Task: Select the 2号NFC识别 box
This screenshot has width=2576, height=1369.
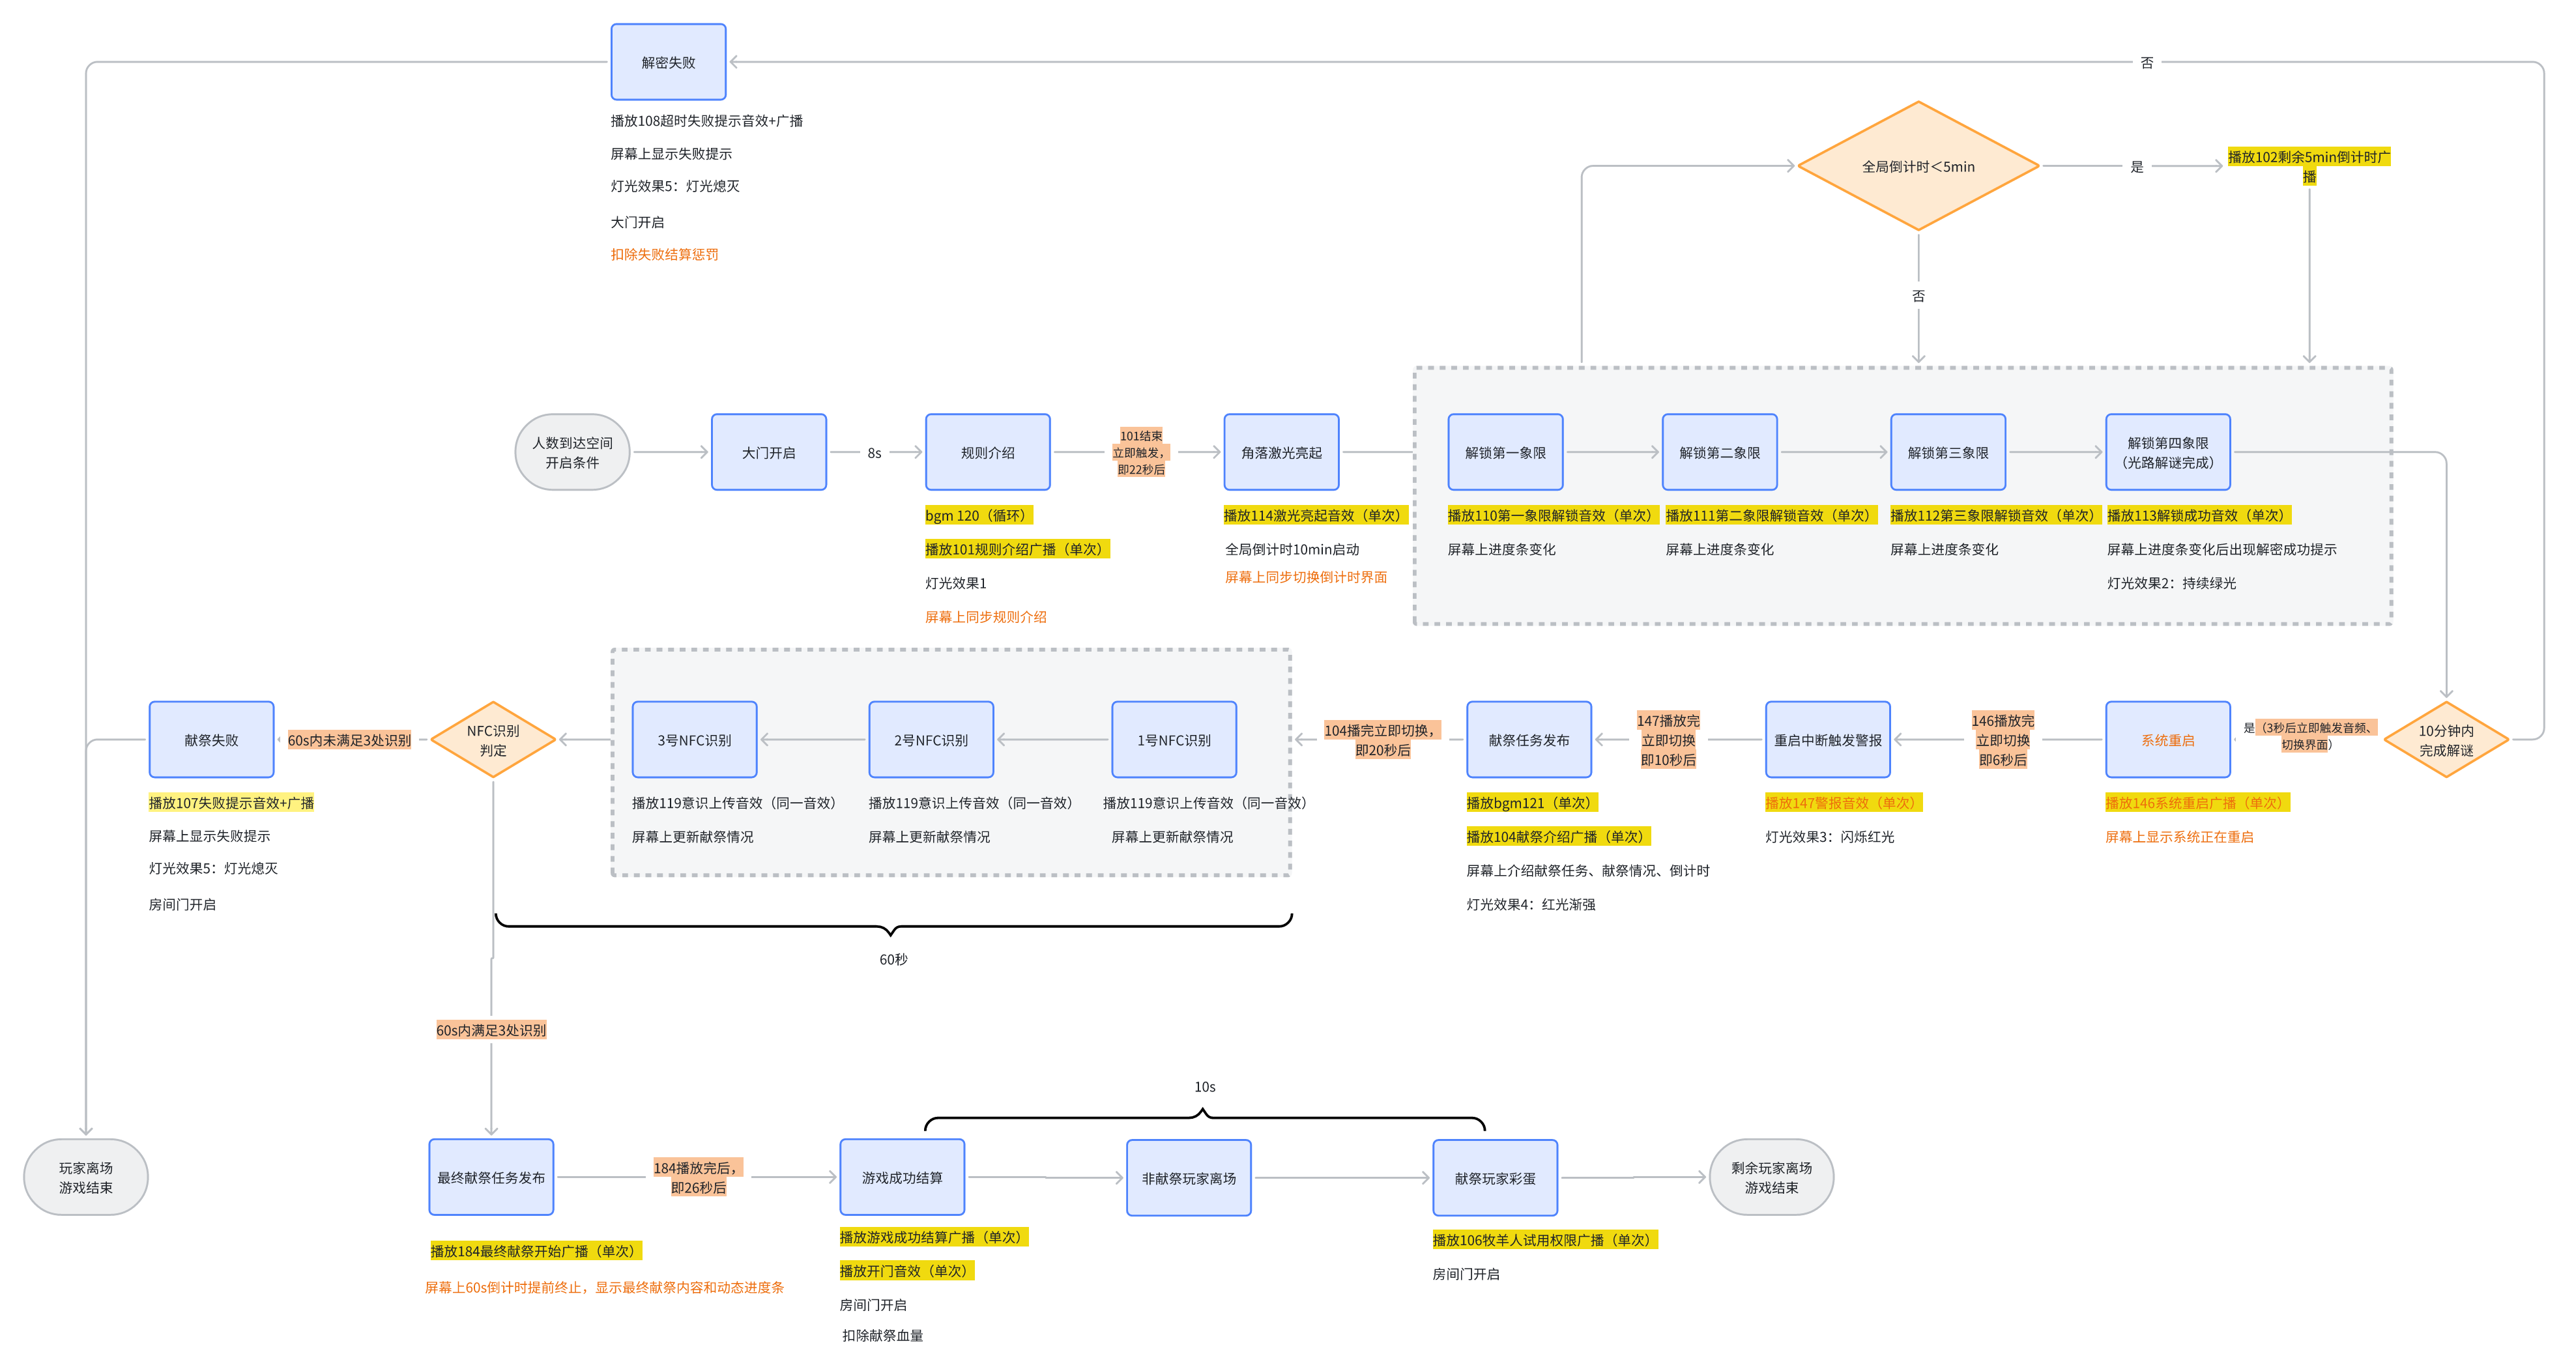Action: [x=931, y=740]
